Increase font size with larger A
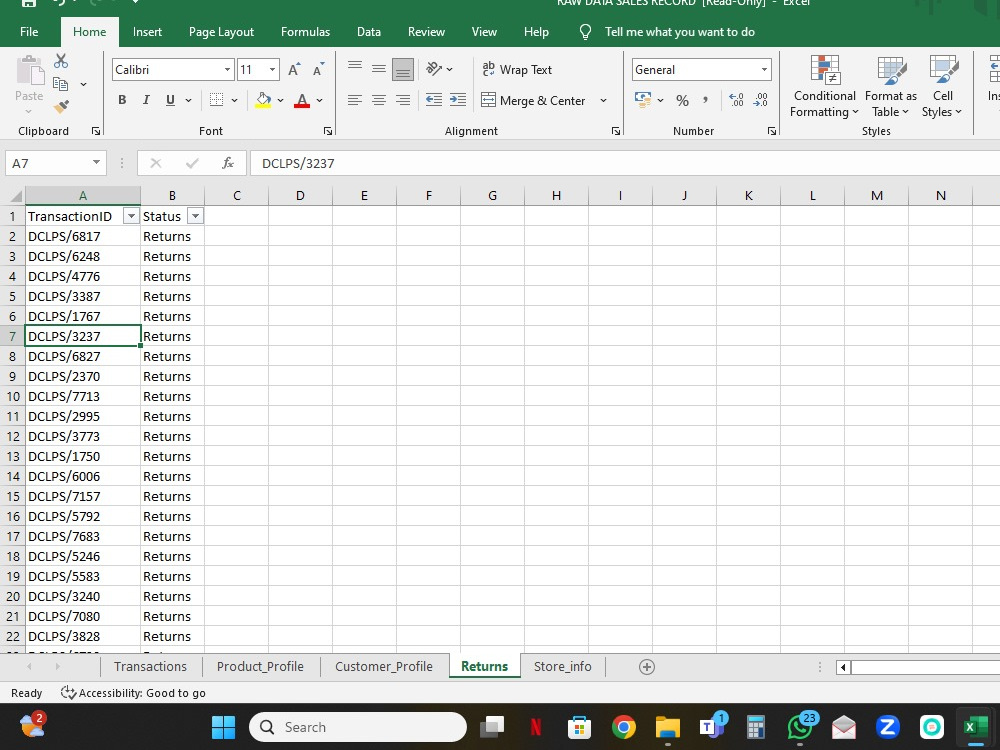The height and width of the screenshot is (750, 1000). point(294,70)
